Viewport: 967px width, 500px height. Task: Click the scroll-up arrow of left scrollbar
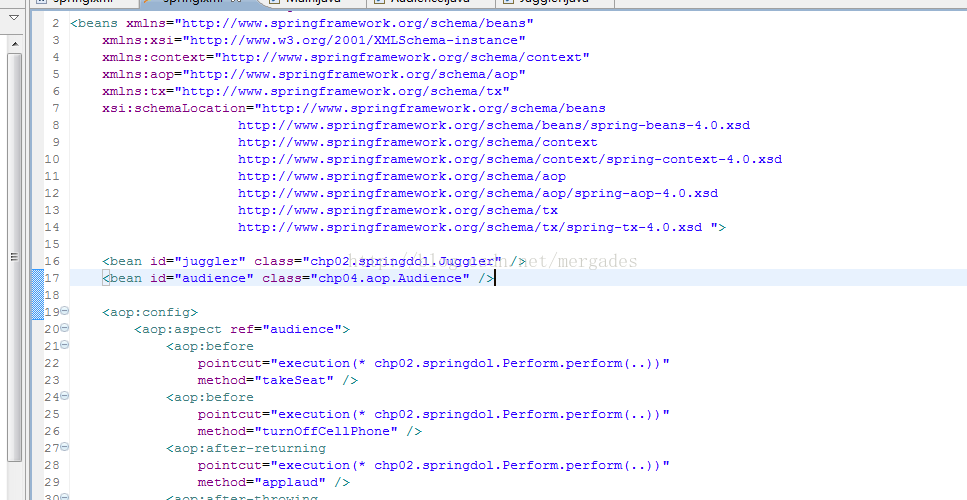15,44
